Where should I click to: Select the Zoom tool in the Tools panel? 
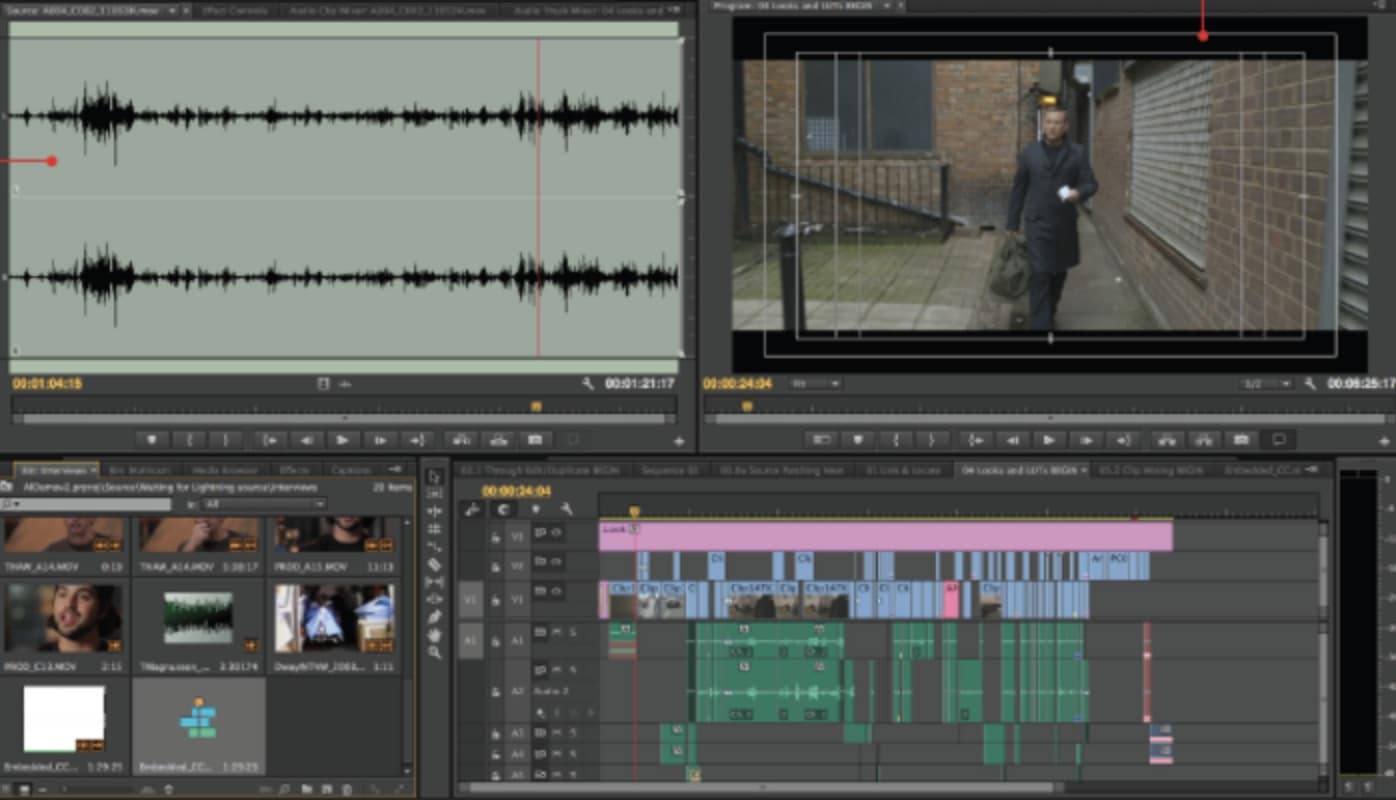coord(435,650)
